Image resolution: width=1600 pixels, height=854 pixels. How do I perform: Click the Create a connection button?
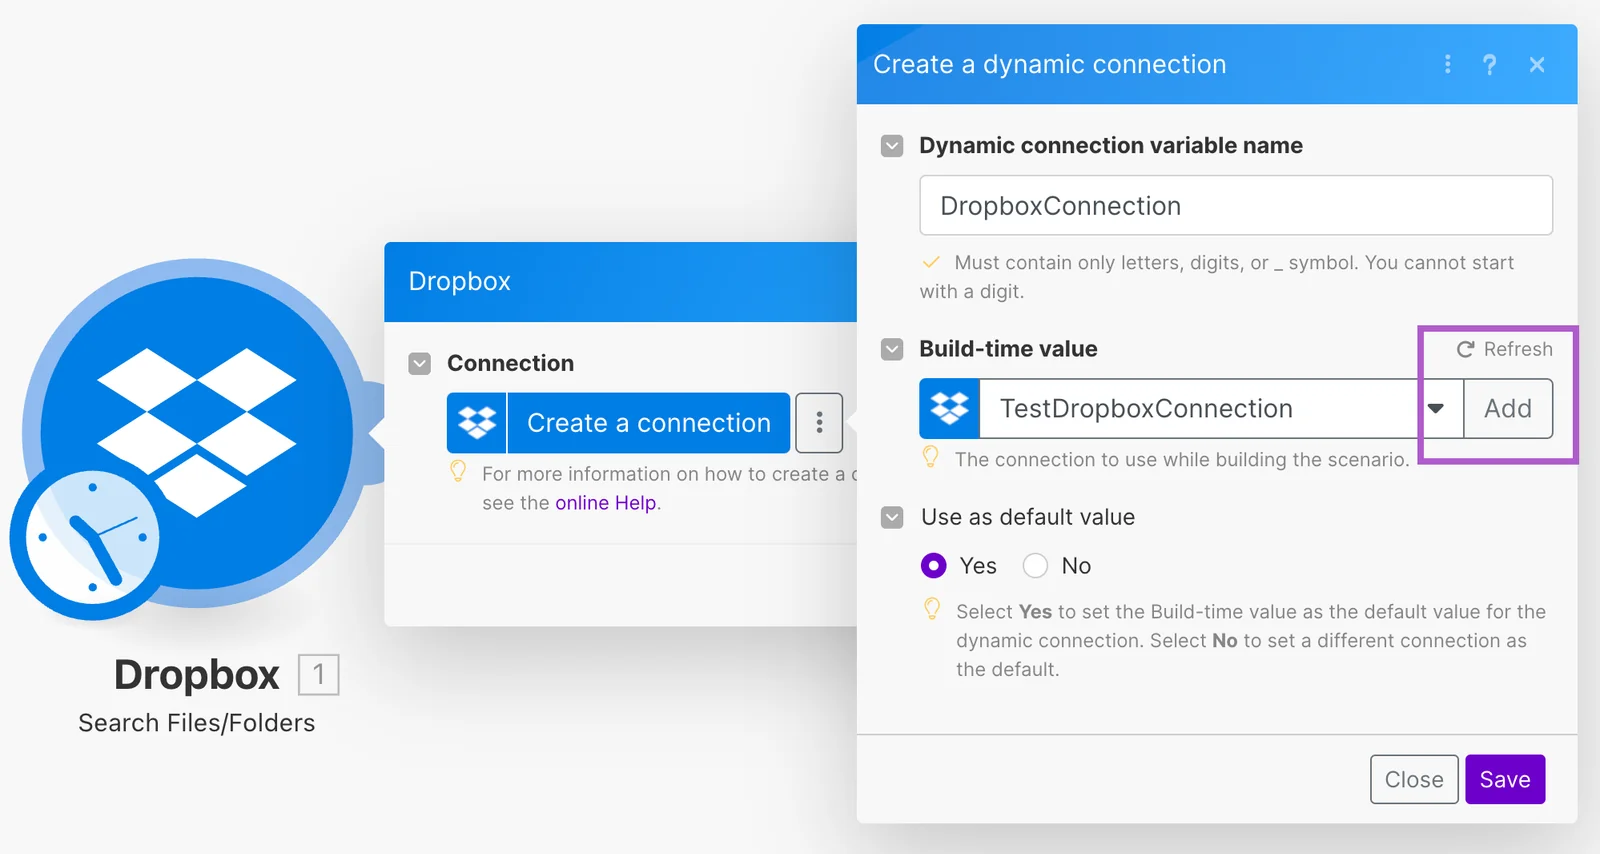click(x=649, y=423)
